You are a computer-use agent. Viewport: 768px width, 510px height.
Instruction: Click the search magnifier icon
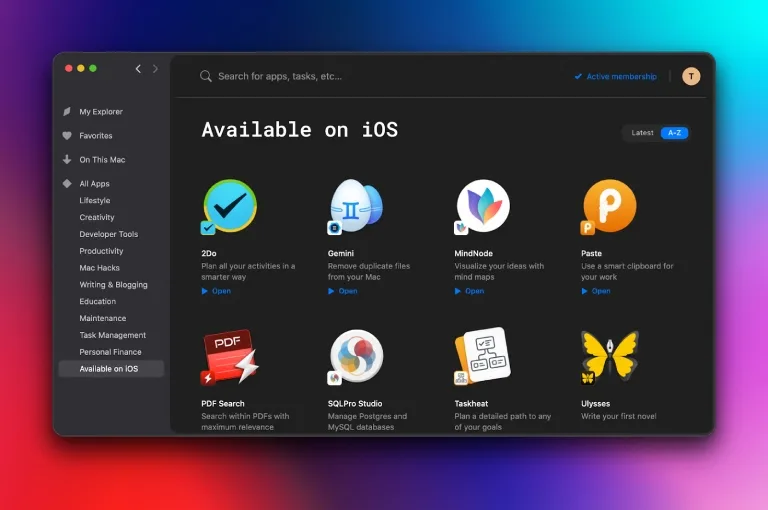coord(206,76)
